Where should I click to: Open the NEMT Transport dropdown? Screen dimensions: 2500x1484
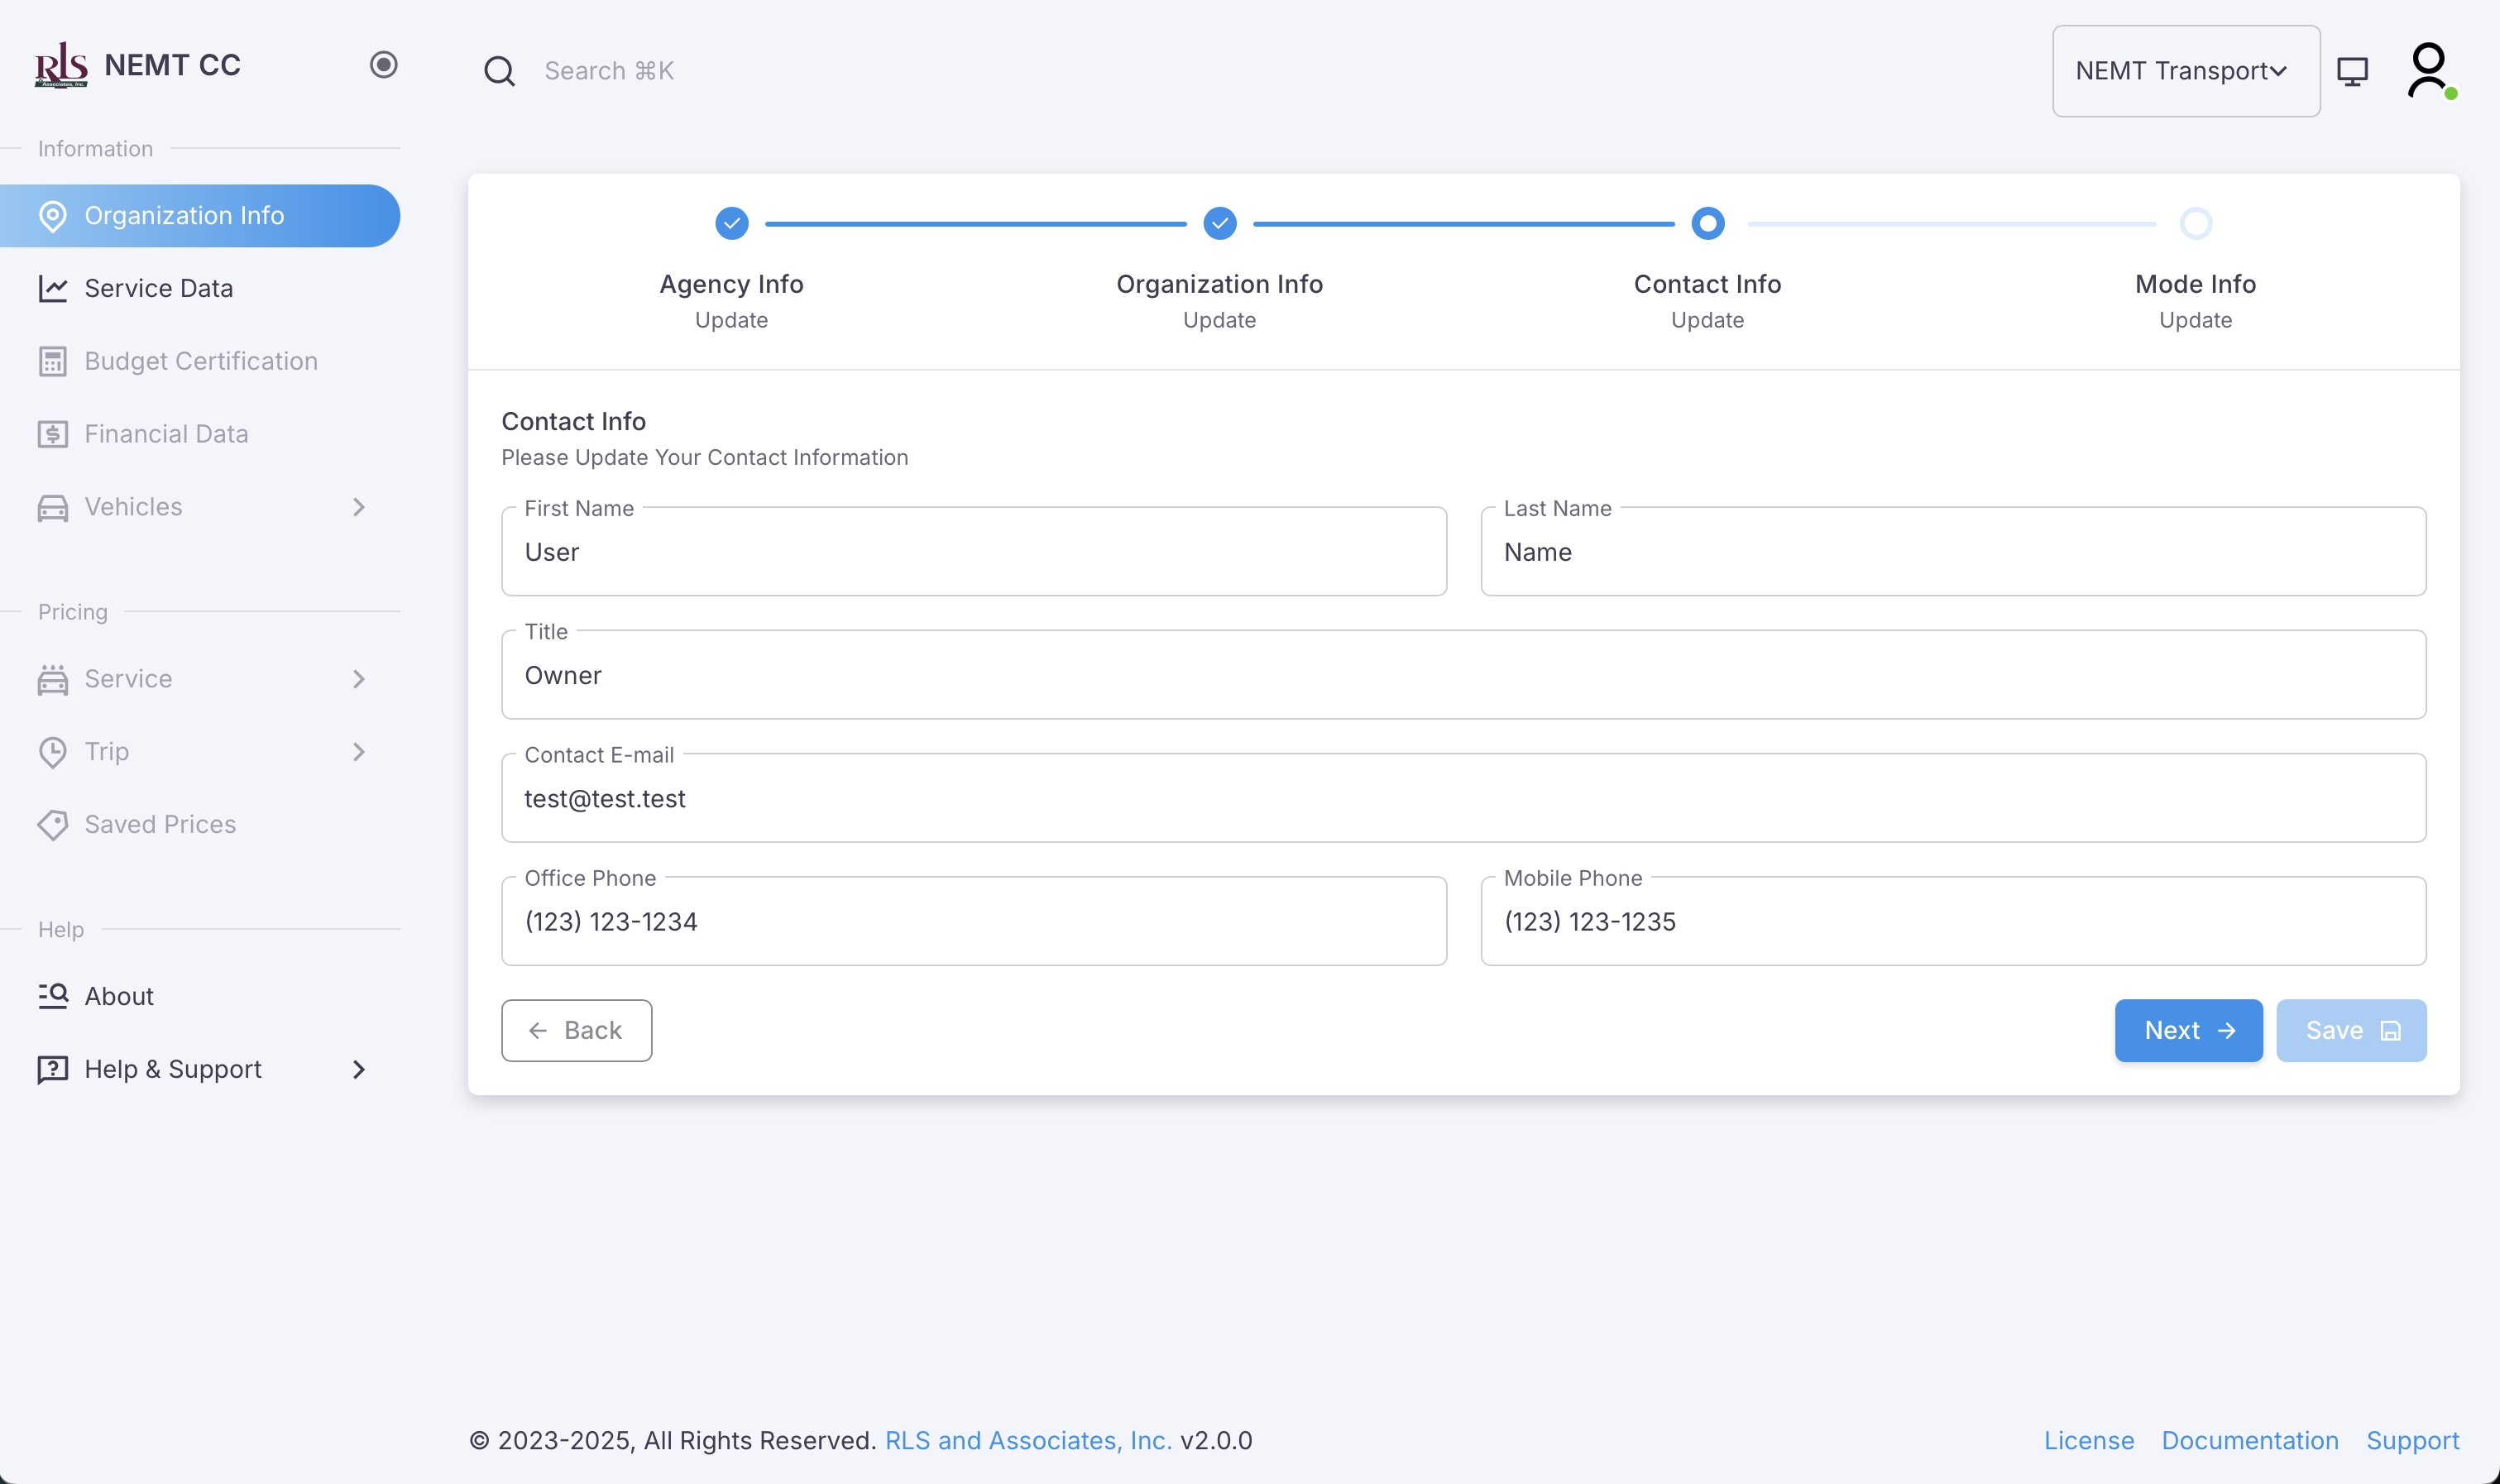(2185, 71)
